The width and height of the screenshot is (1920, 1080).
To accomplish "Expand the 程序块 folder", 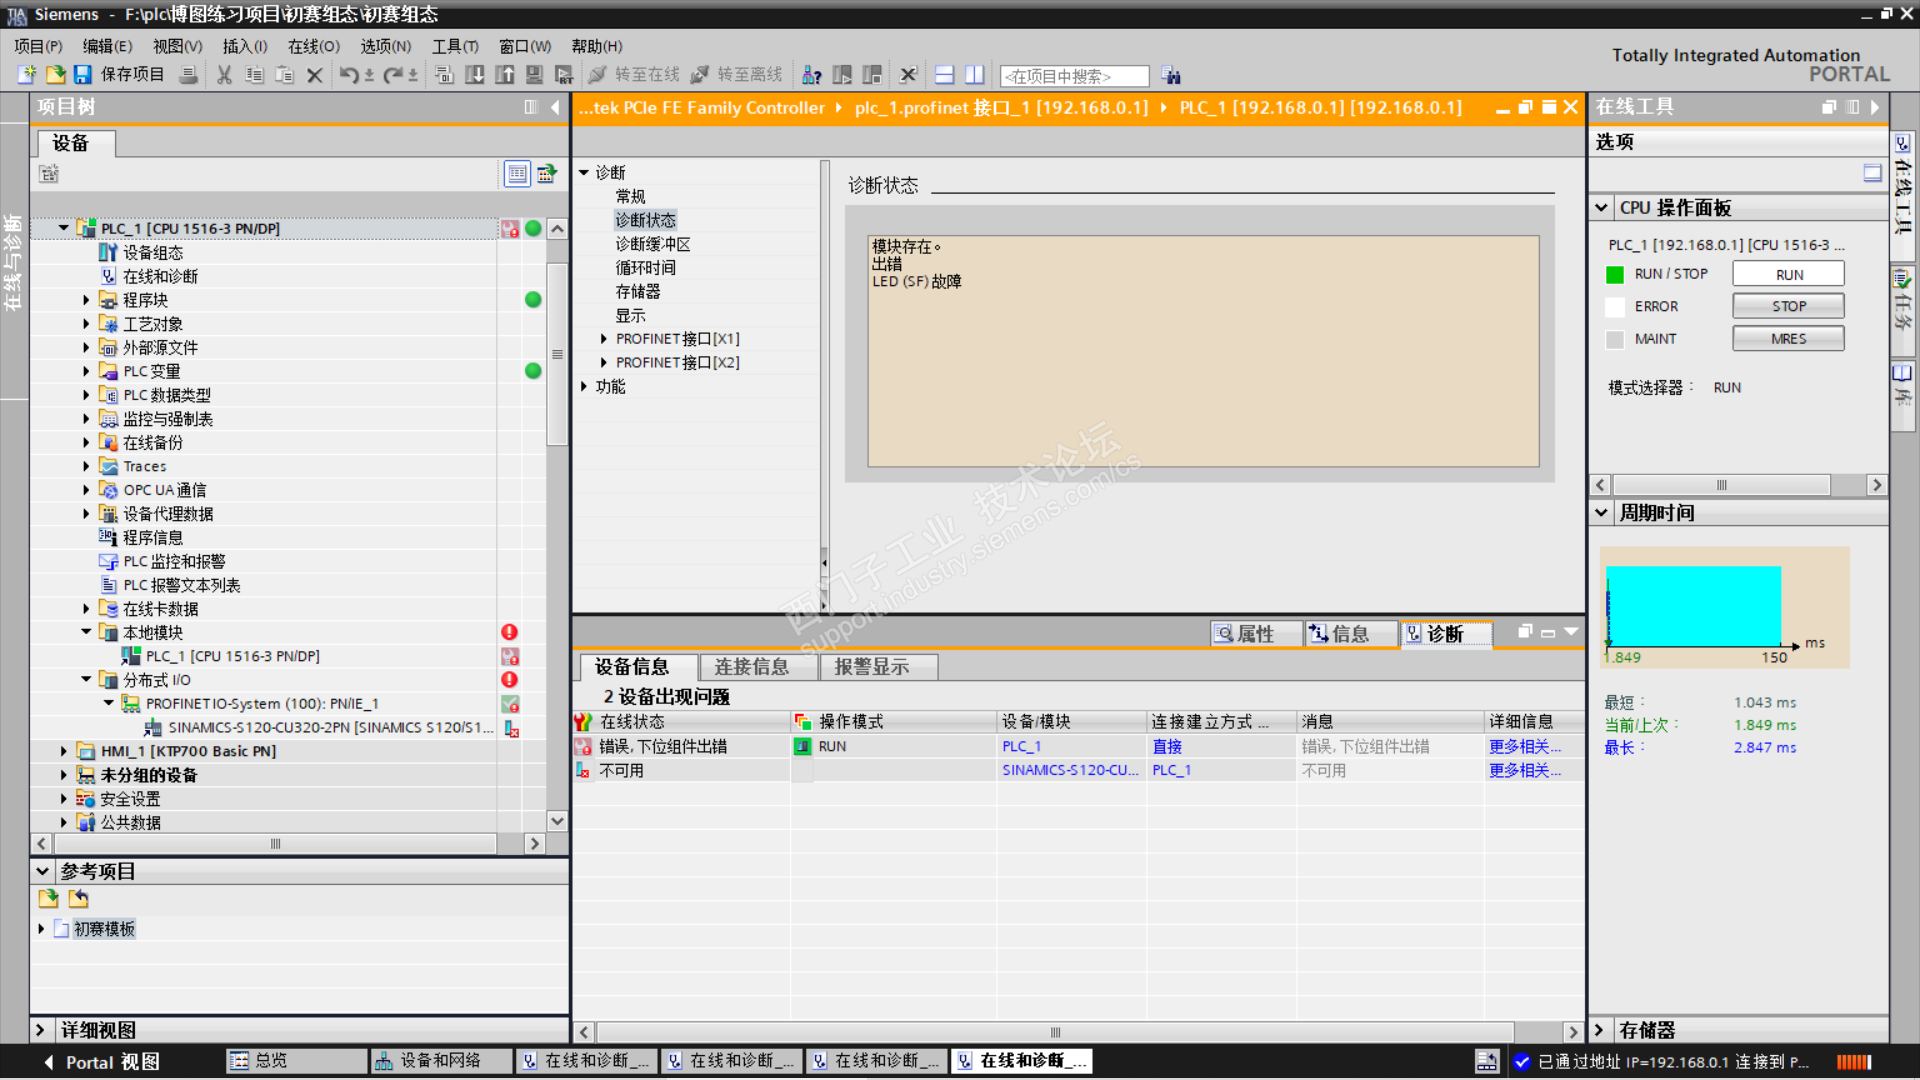I will 86,300.
